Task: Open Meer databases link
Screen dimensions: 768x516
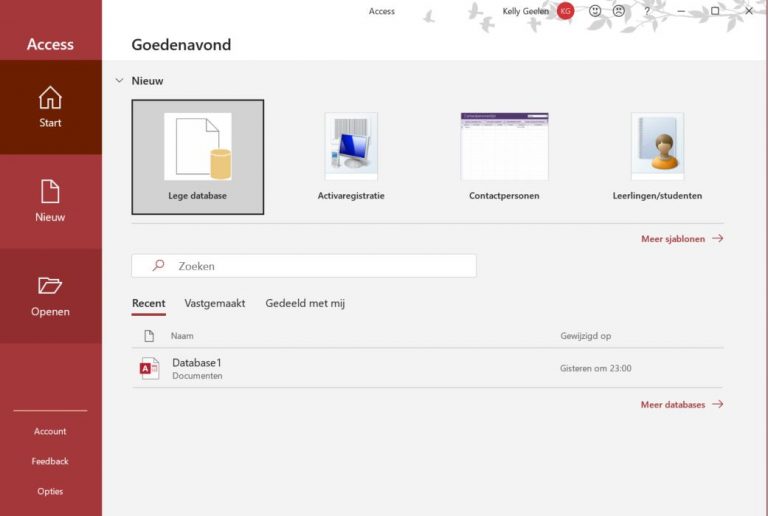Action: coord(682,404)
